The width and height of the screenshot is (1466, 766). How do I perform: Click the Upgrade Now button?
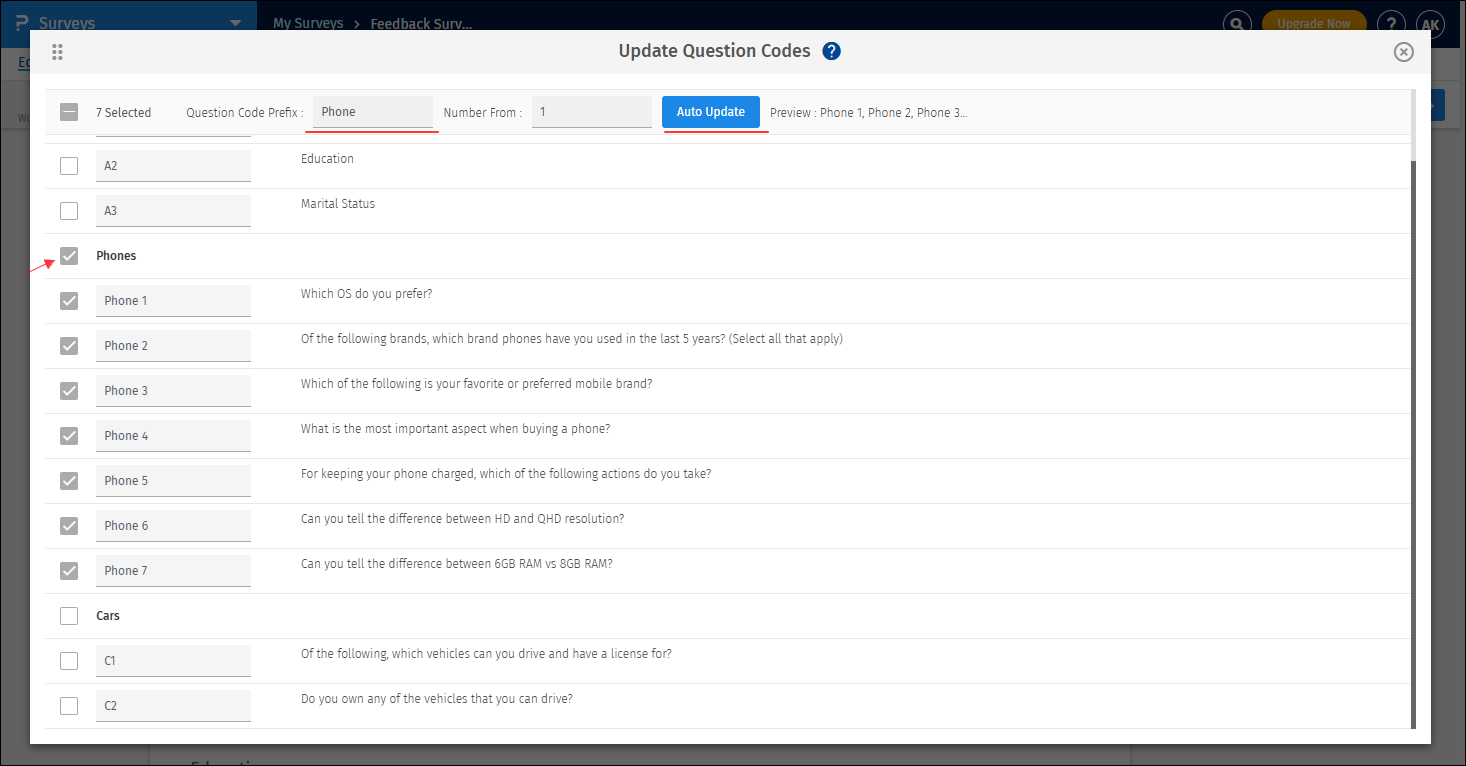(1314, 20)
